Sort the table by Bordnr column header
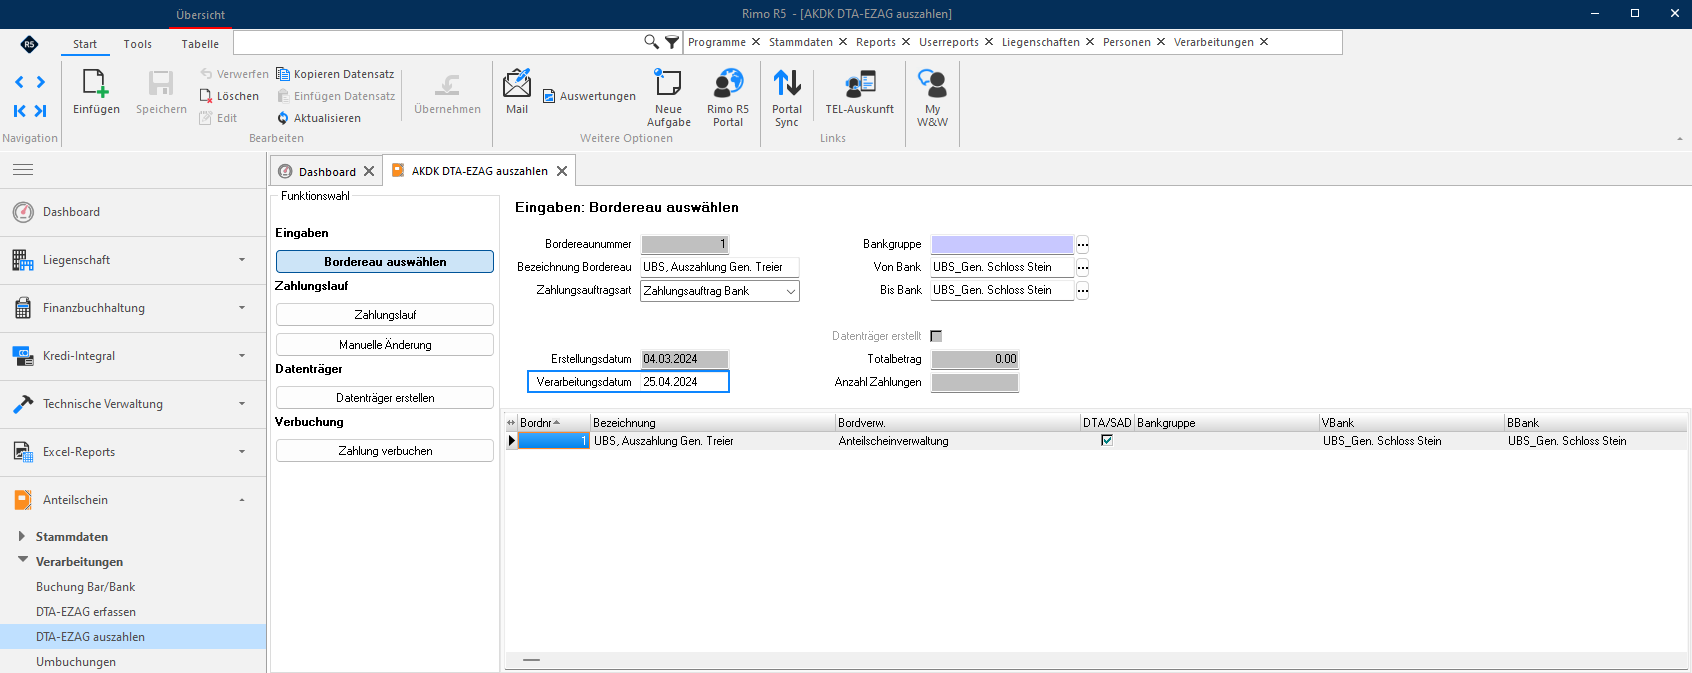Image resolution: width=1692 pixels, height=673 pixels. click(x=554, y=423)
